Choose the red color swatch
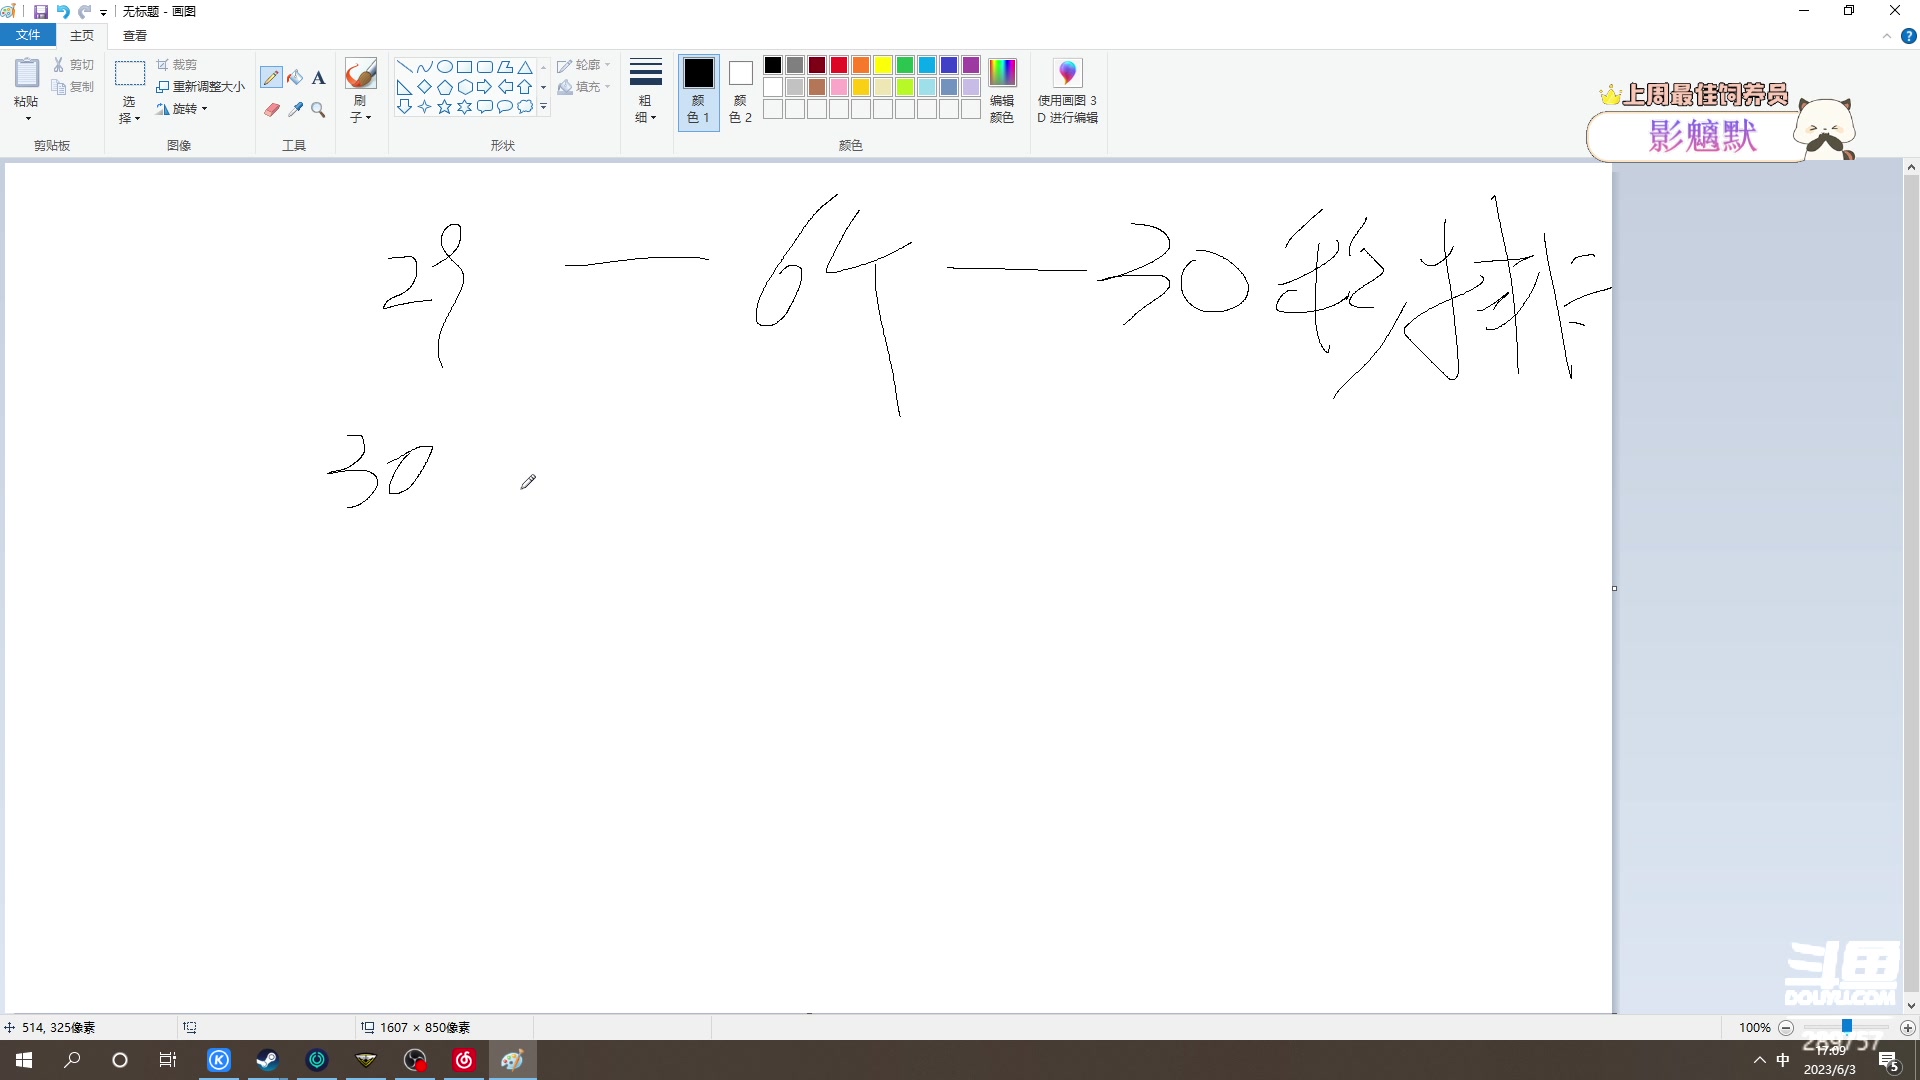This screenshot has height=1080, width=1920. tap(839, 64)
